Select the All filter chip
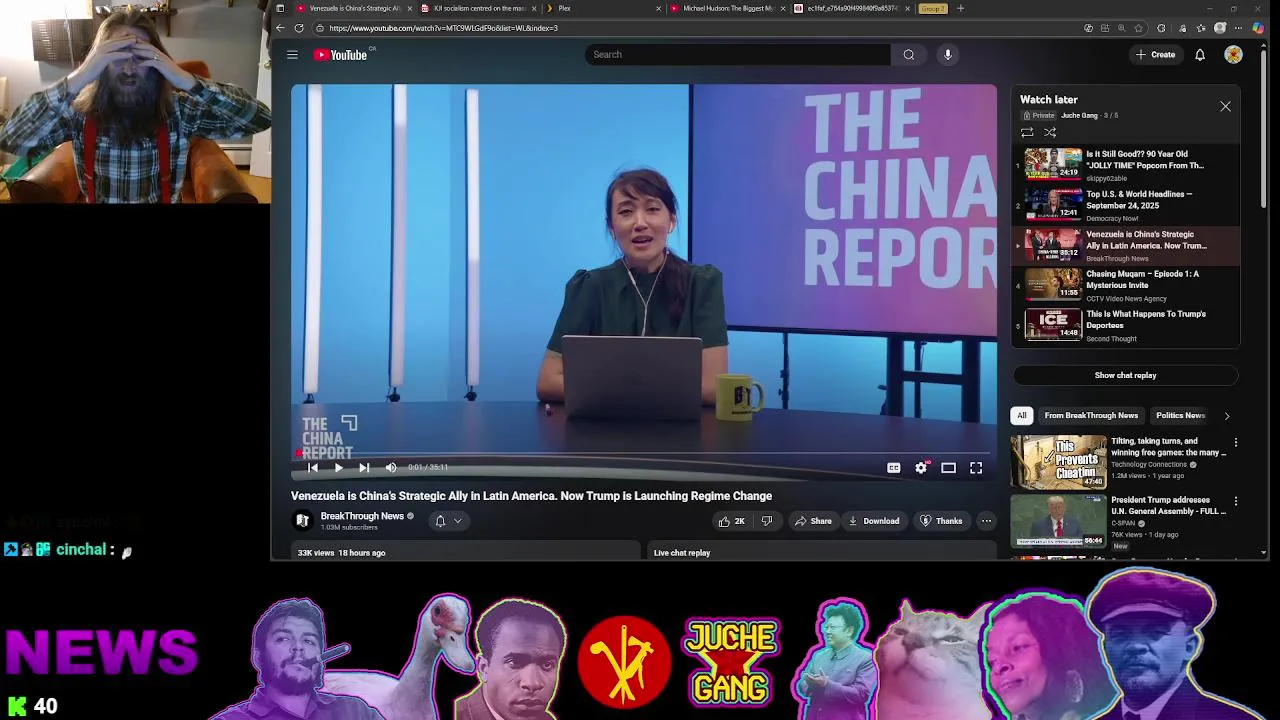The height and width of the screenshot is (720, 1280). (1021, 415)
